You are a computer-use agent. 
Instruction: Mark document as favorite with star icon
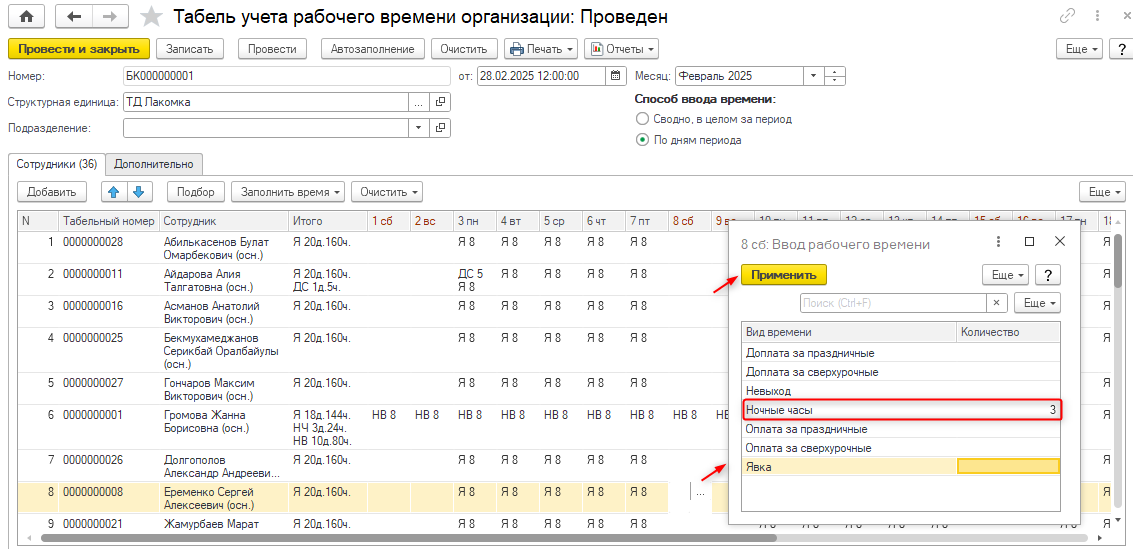click(151, 17)
